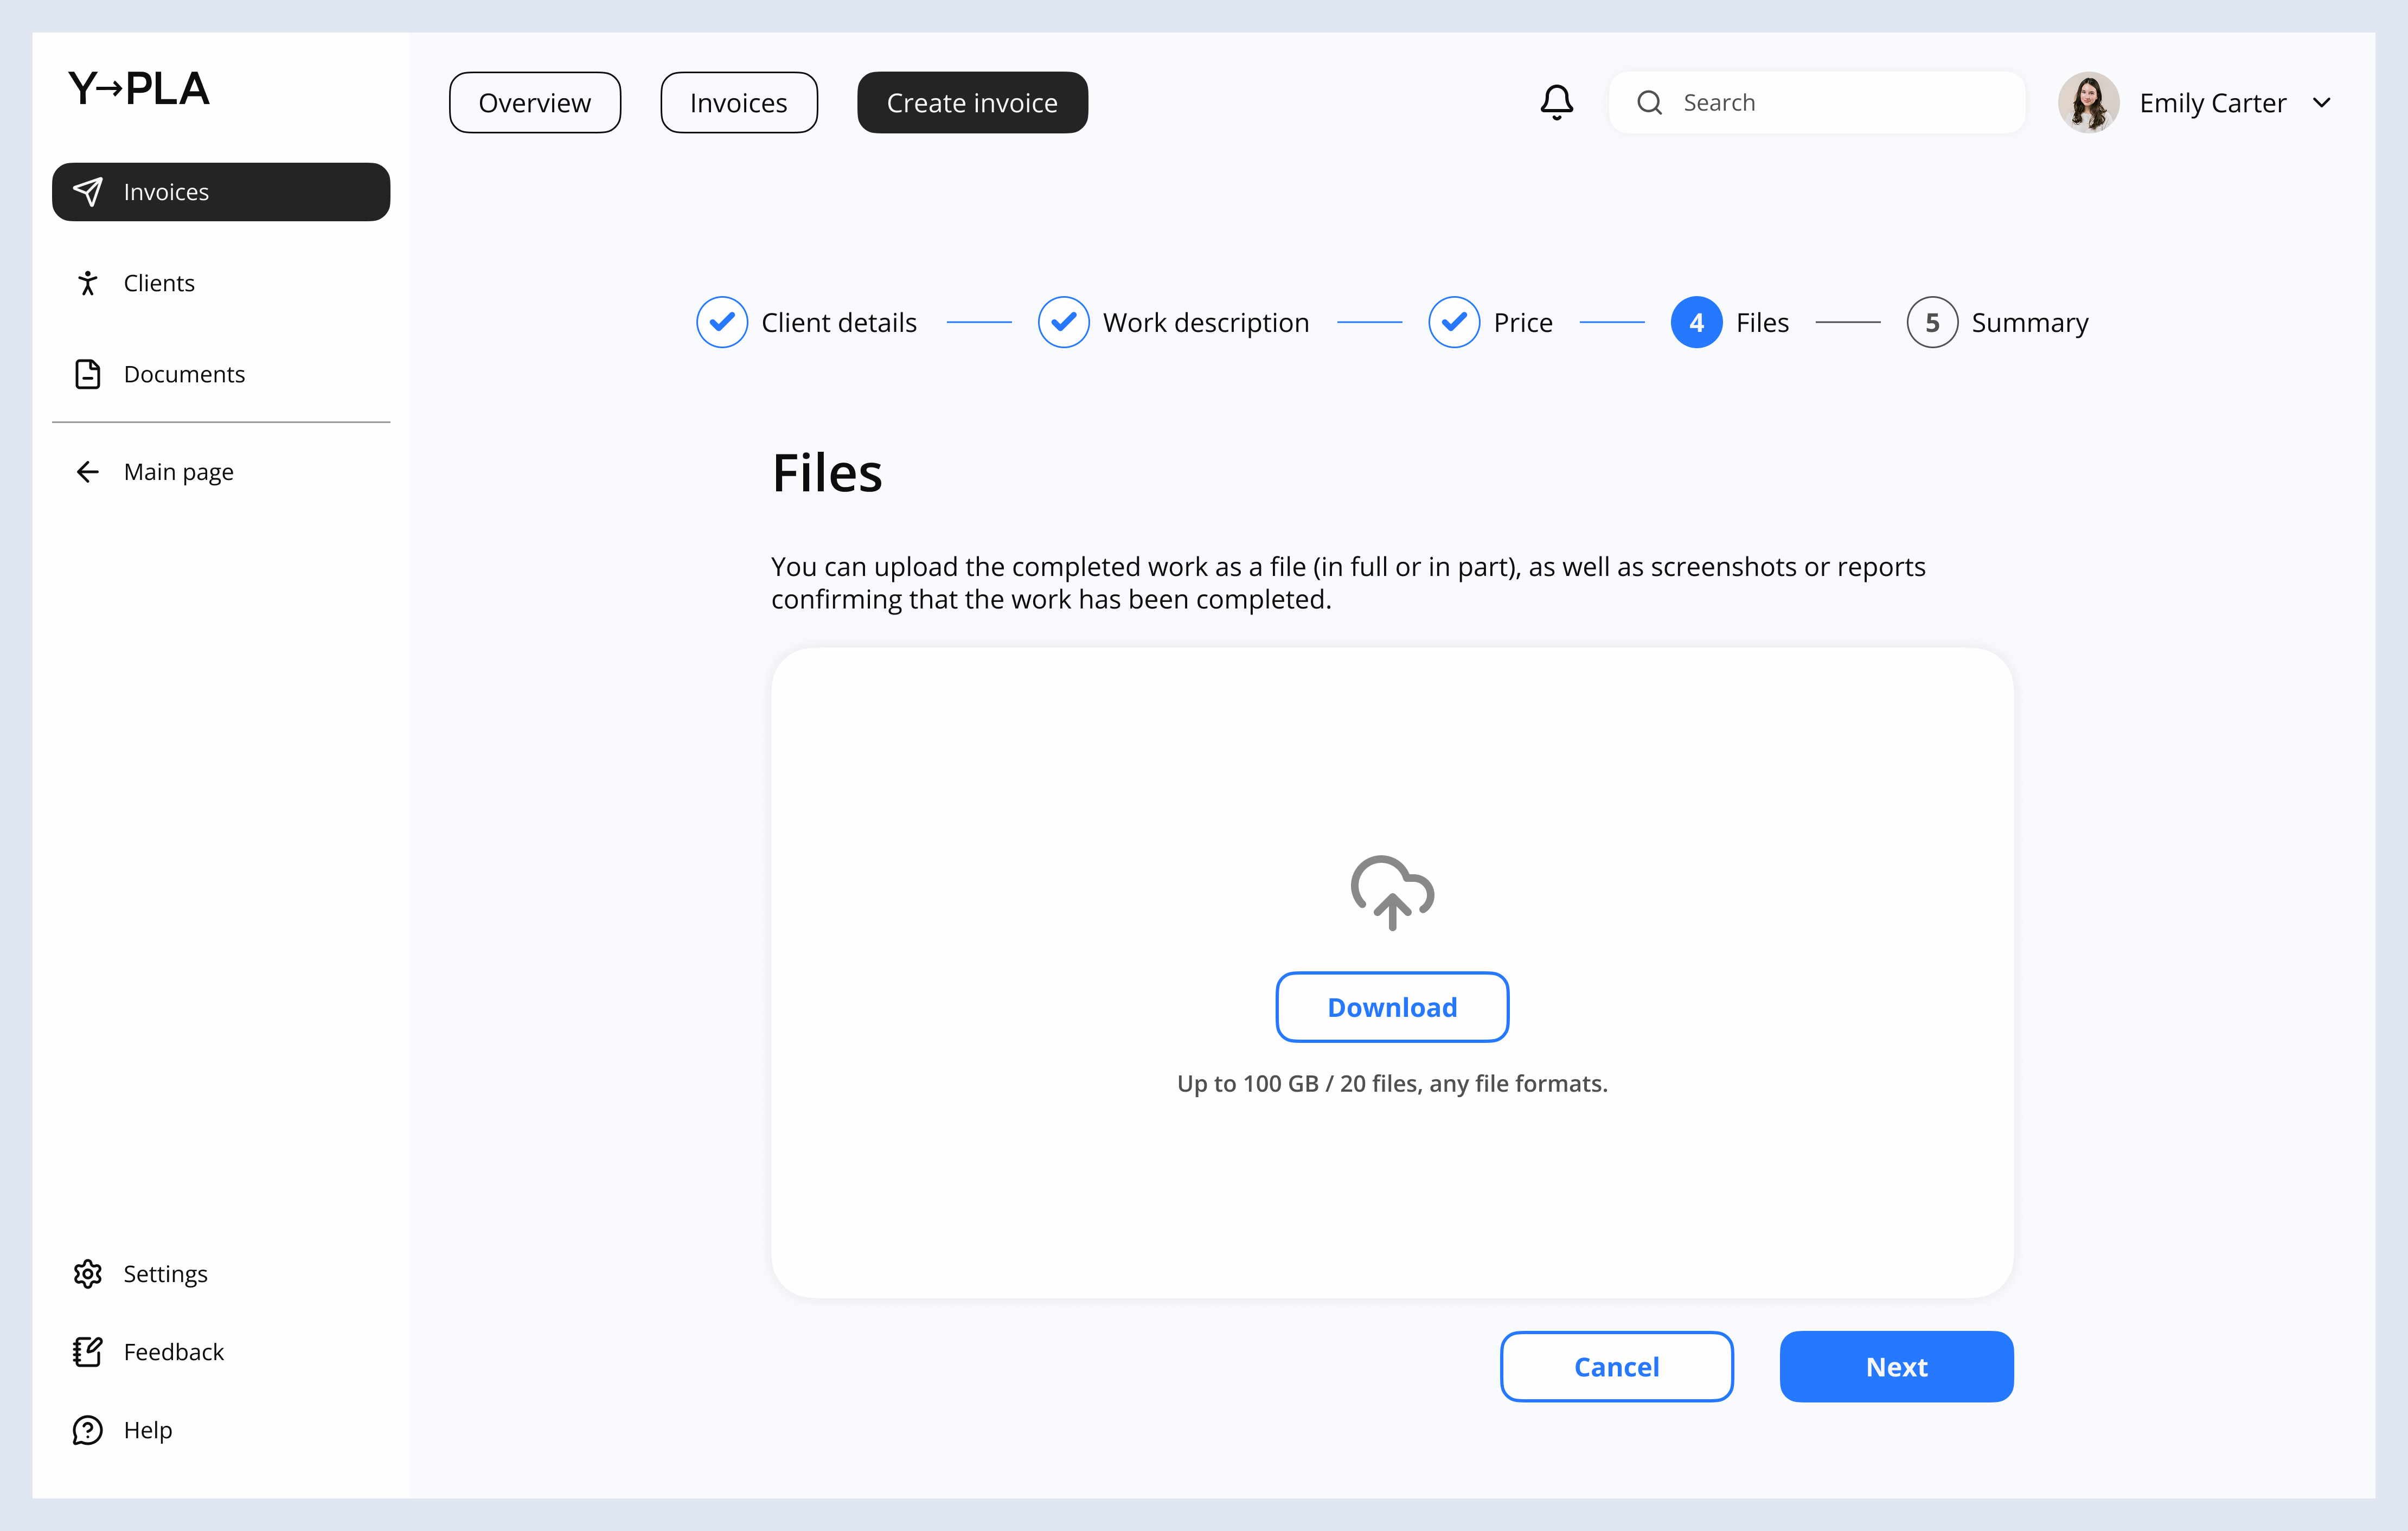Open Documents via the document icon
This screenshot has height=1531, width=2408.
pos(88,373)
